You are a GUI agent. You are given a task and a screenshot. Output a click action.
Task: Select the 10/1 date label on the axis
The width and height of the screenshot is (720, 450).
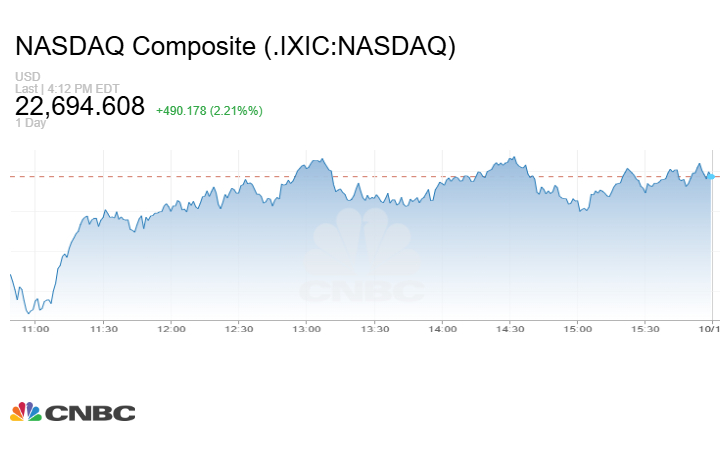708,328
